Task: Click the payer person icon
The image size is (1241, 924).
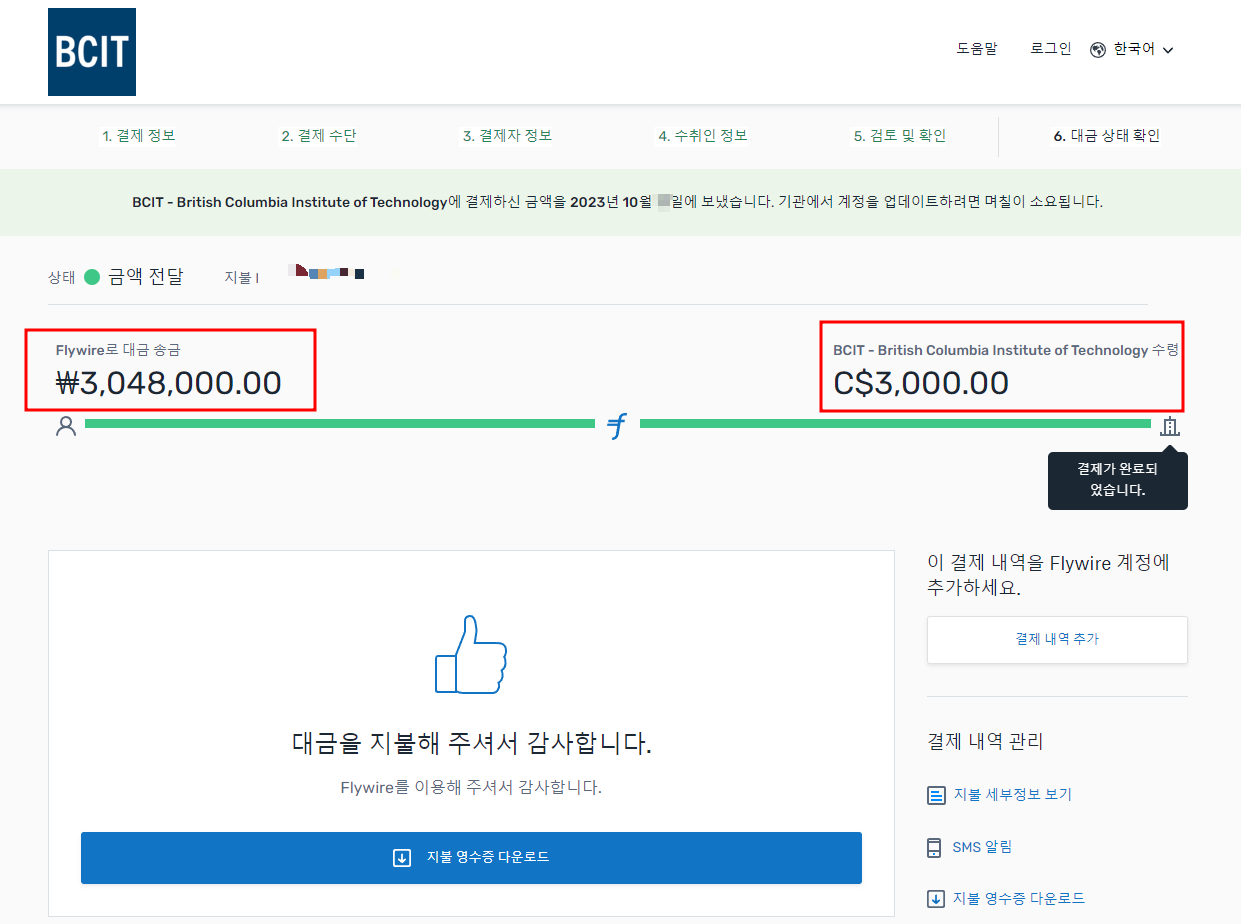Action: point(66,427)
